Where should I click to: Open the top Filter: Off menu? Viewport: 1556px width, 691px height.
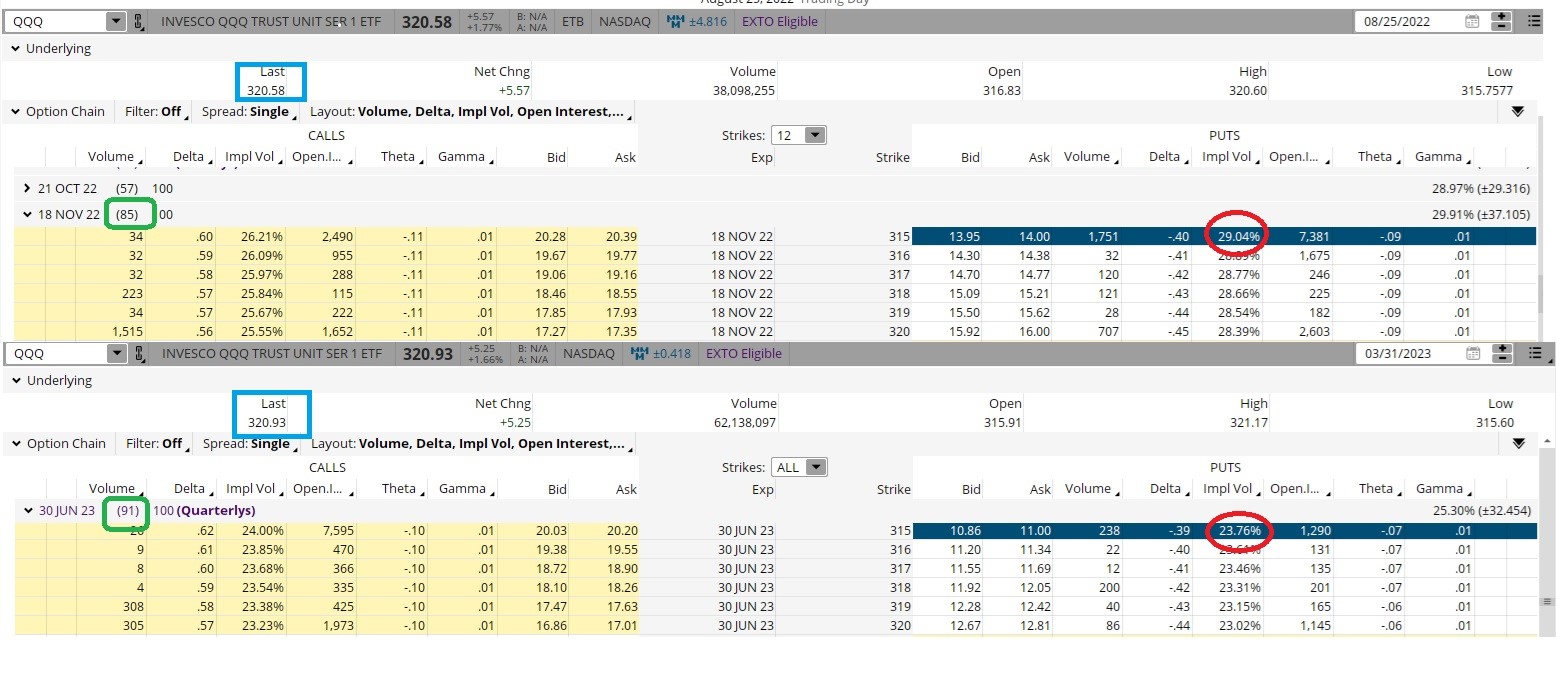153,112
